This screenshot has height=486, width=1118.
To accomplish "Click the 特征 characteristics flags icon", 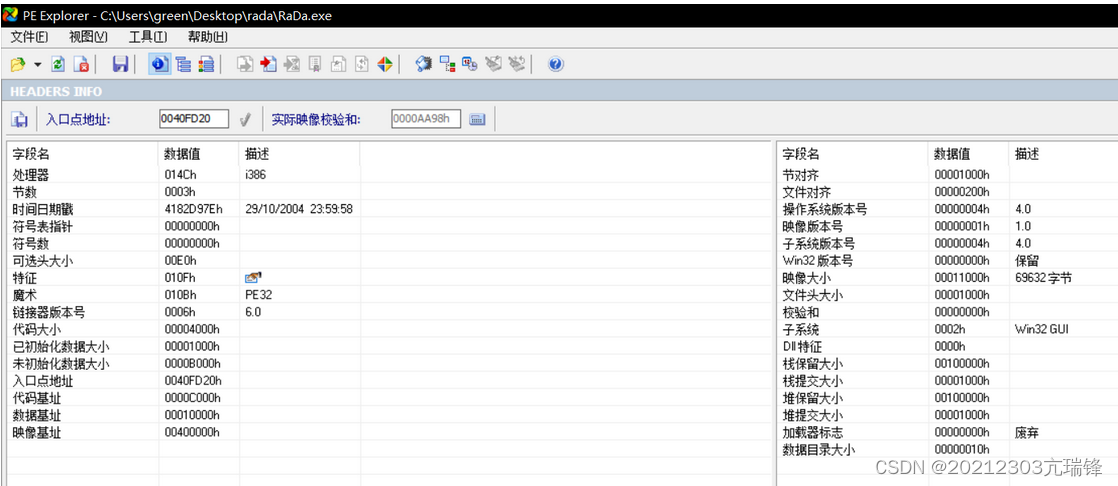I will (253, 278).
